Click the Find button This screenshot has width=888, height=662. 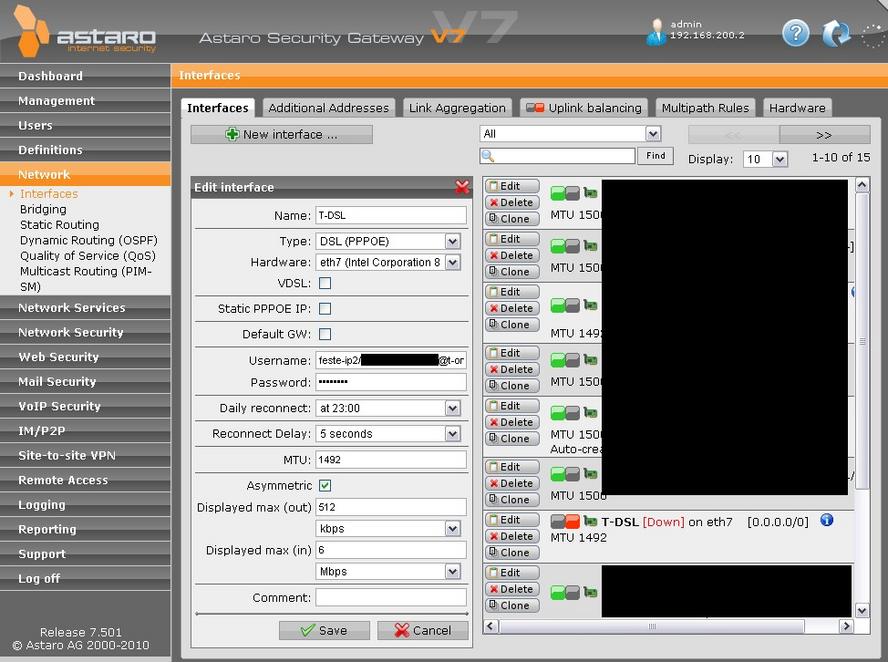(655, 156)
